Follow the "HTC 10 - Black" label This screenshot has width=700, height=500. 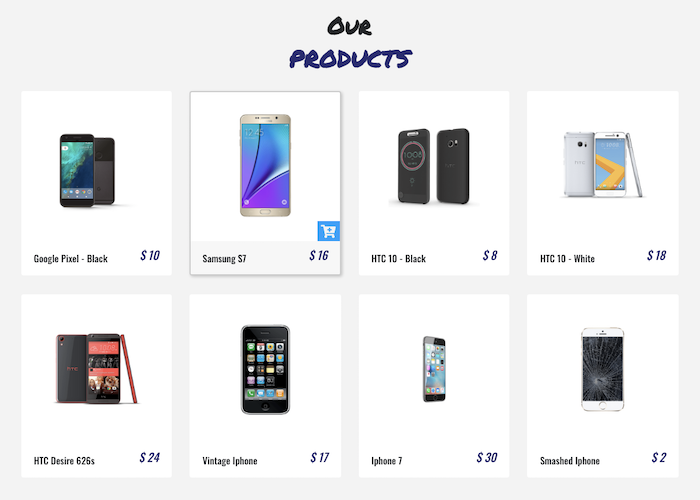[x=398, y=258]
